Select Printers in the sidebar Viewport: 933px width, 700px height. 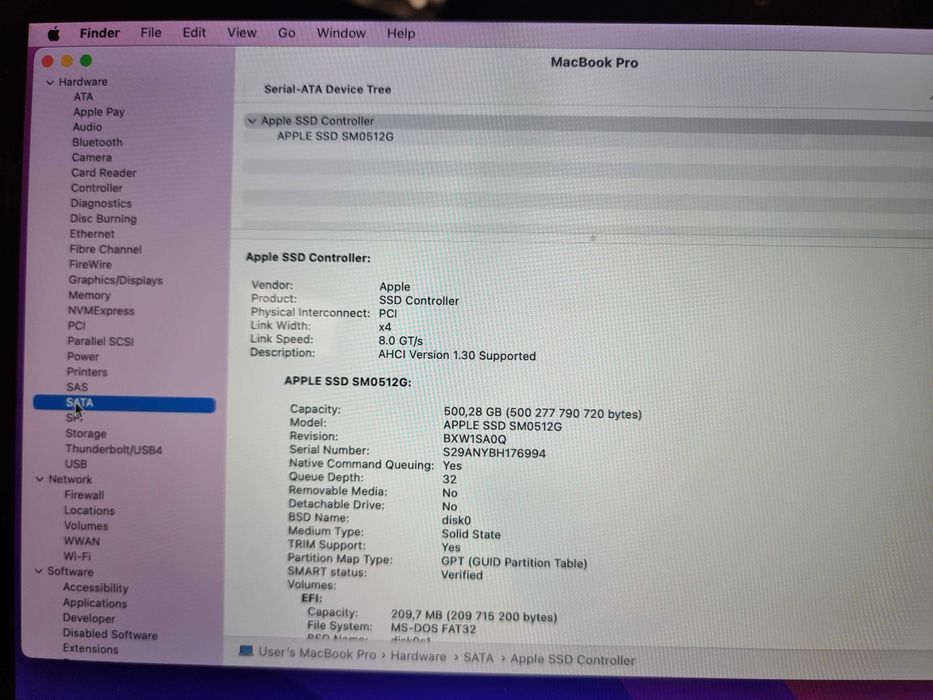[87, 372]
